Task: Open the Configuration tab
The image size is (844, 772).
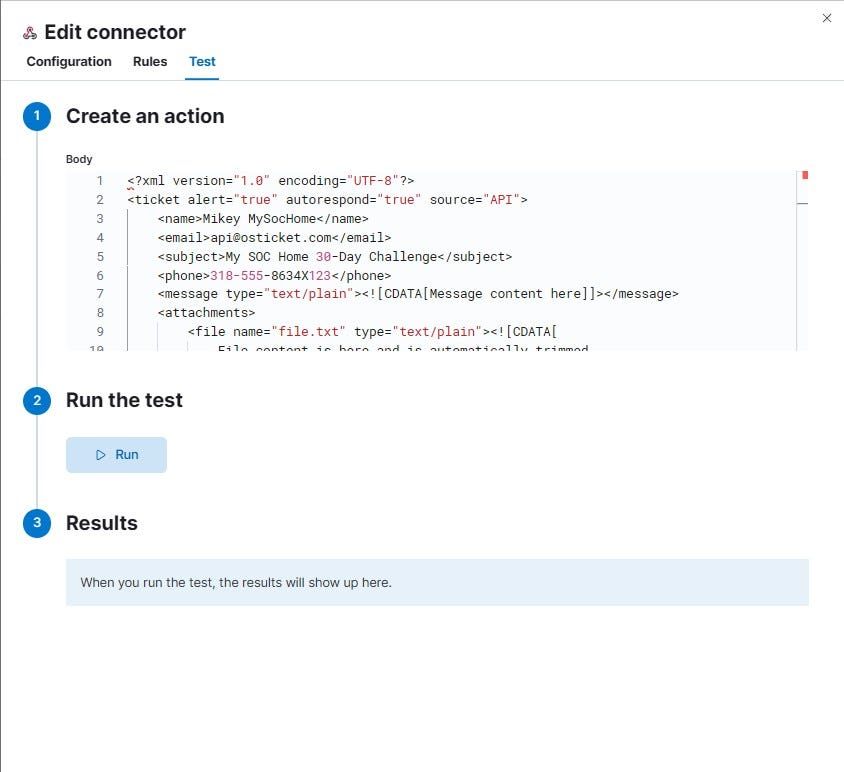Action: point(69,62)
